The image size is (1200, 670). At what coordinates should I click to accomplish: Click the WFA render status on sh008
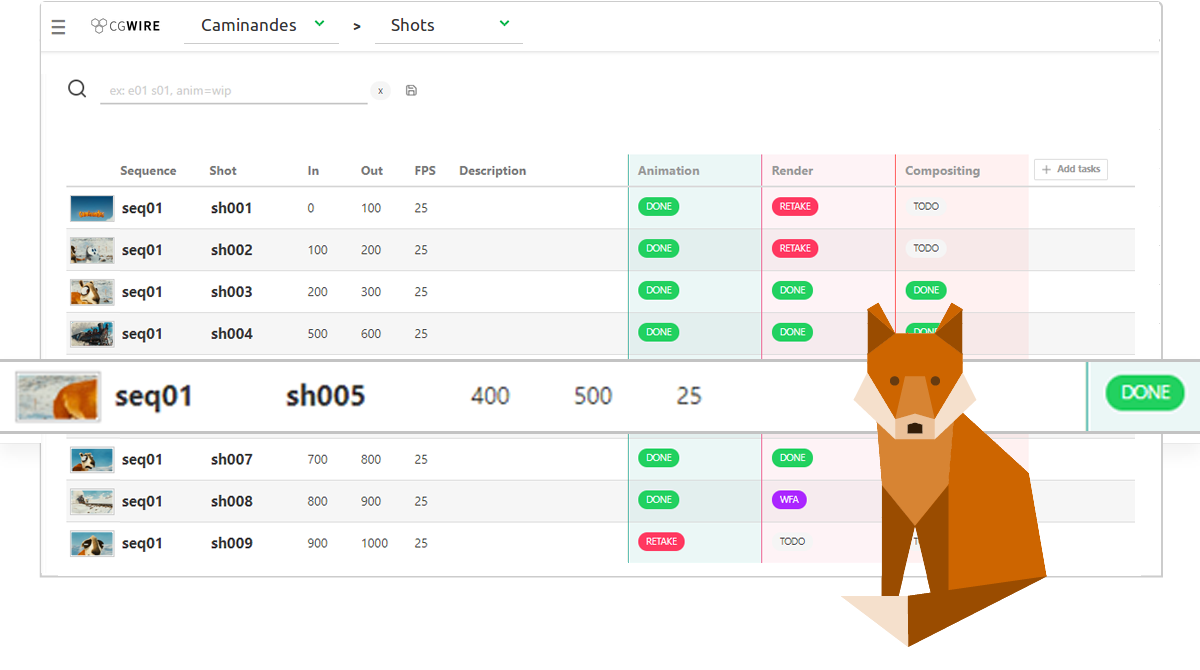[789, 500]
